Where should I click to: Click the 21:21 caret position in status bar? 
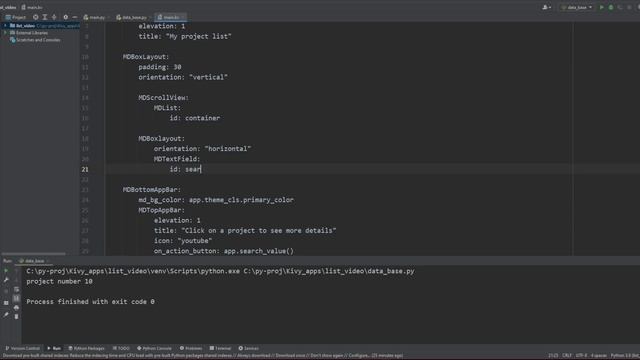[553, 356]
